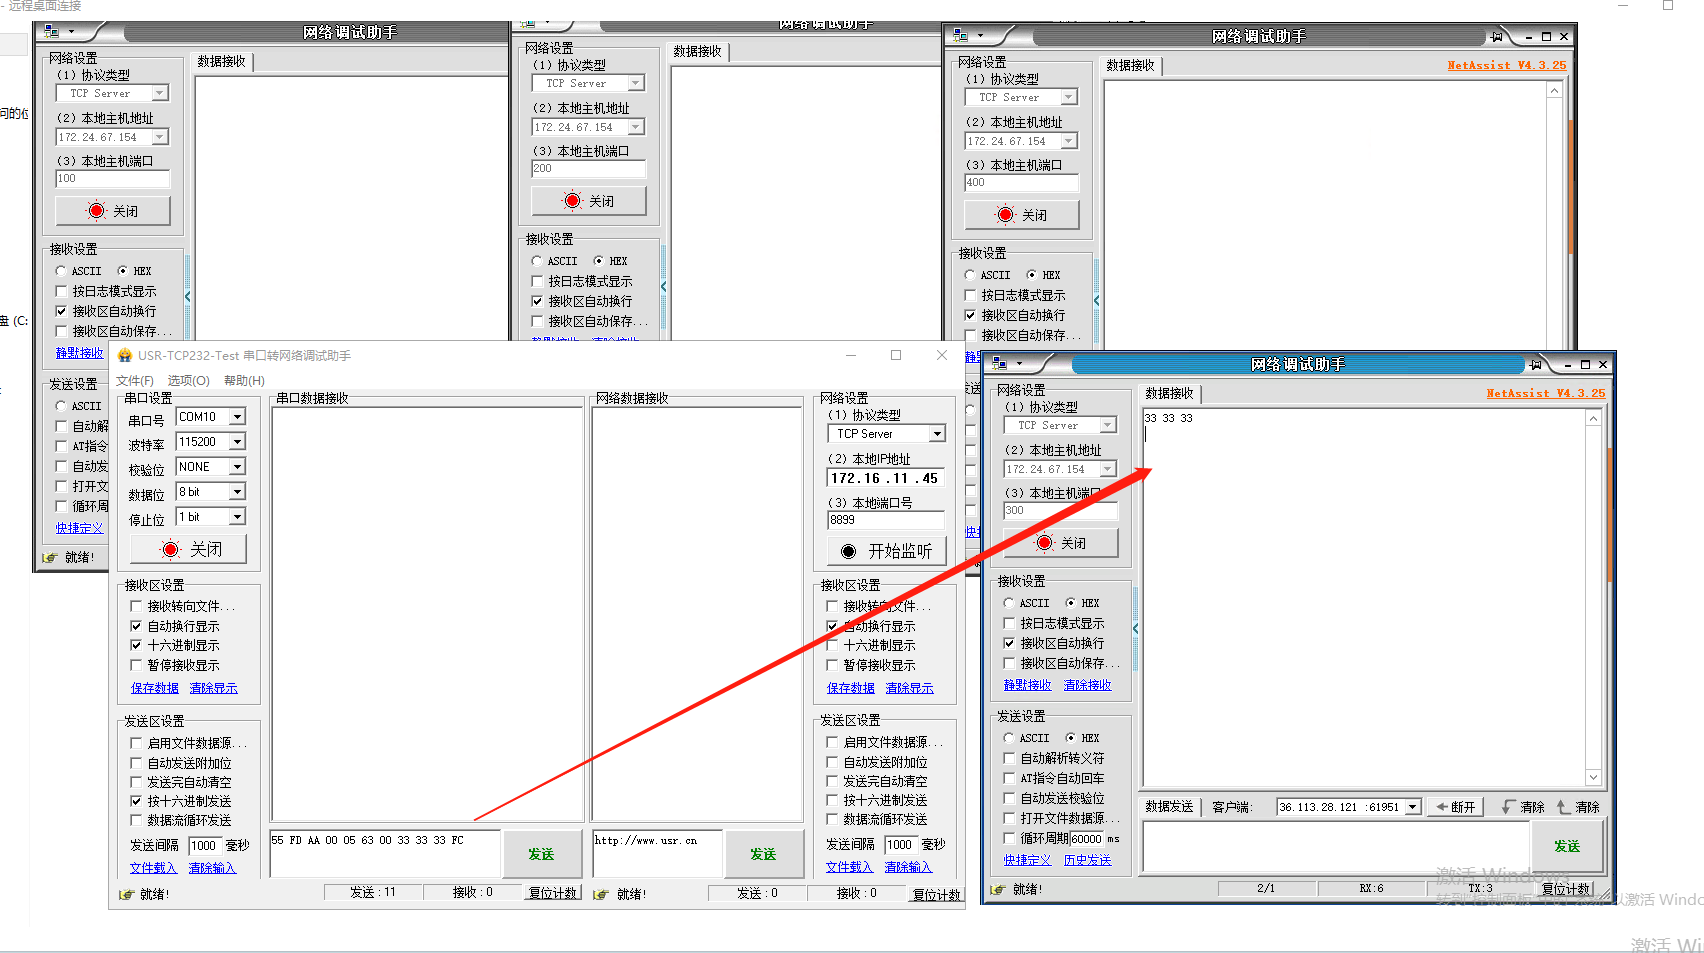Click the pin icon in the port 400 NetAssist title bar

tap(1497, 36)
